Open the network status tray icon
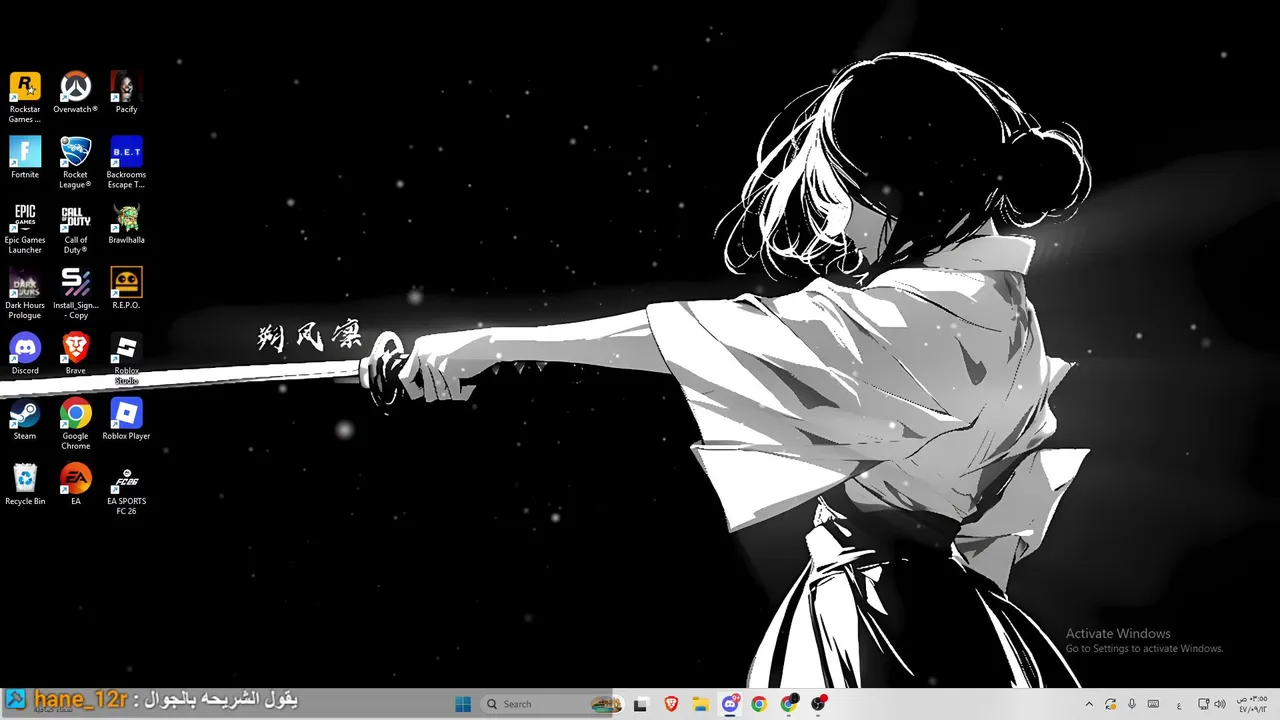This screenshot has height=720, width=1280. (x=1203, y=704)
